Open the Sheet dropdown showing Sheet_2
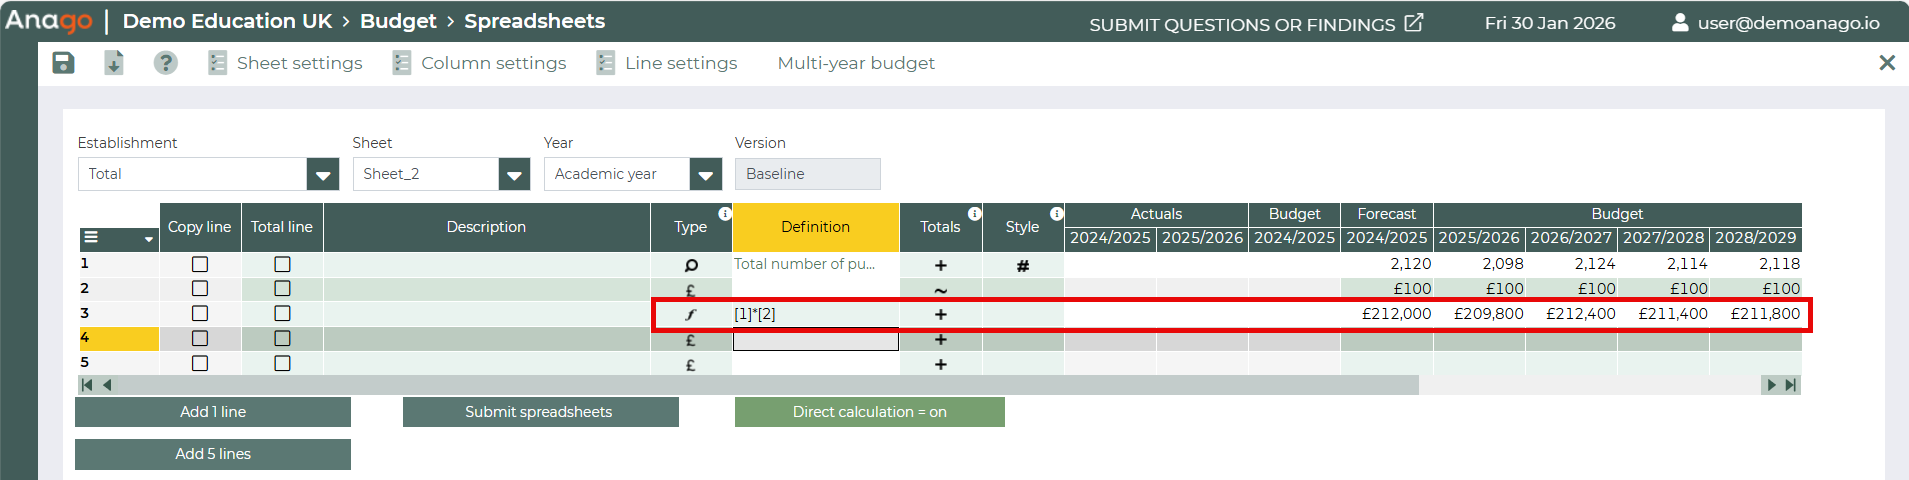 tap(514, 175)
